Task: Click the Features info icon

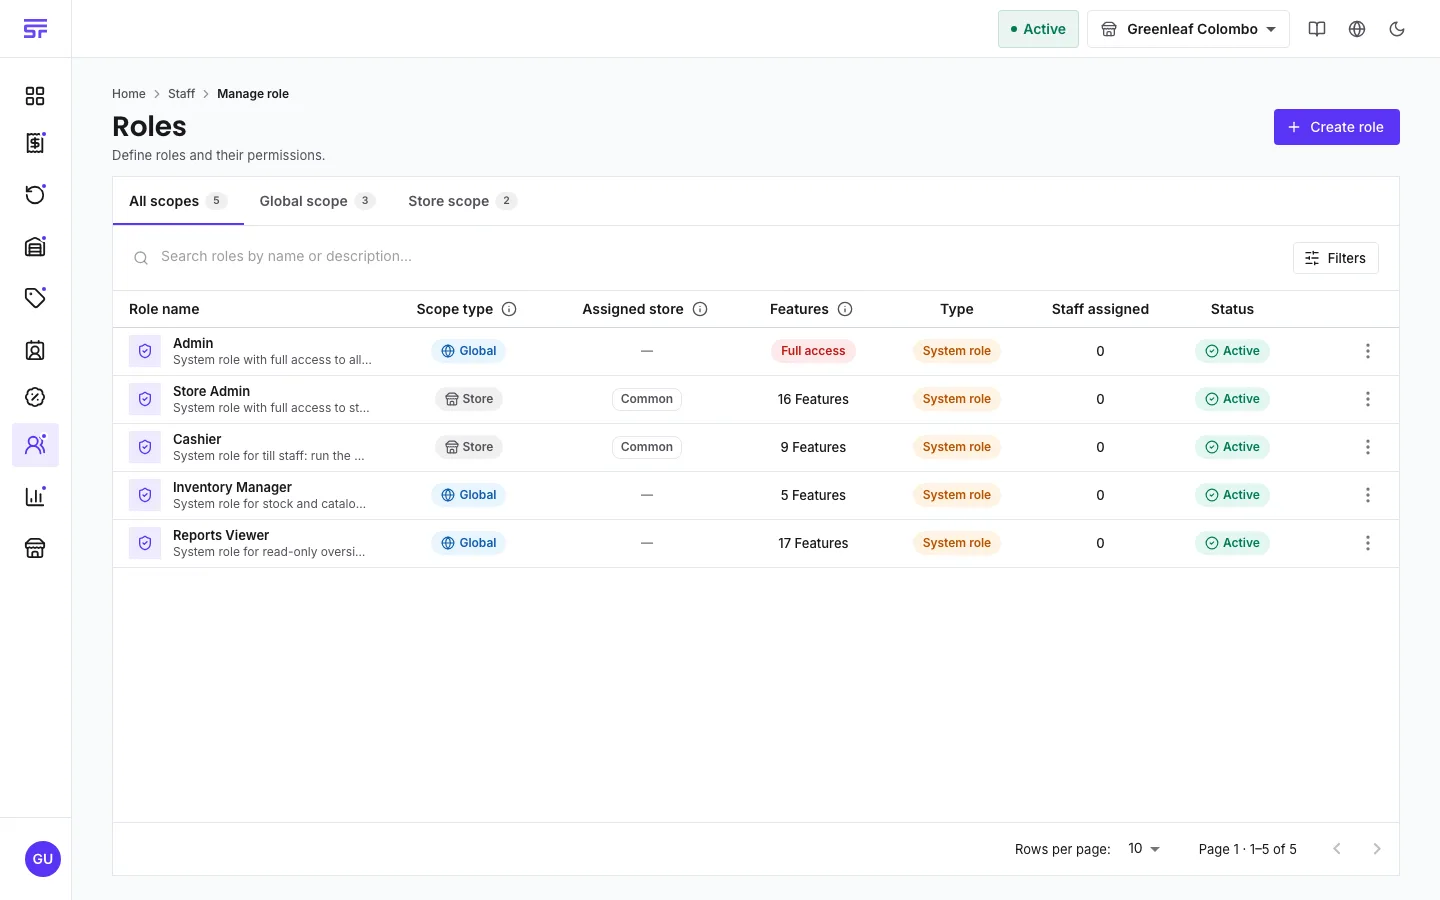Action: click(845, 309)
